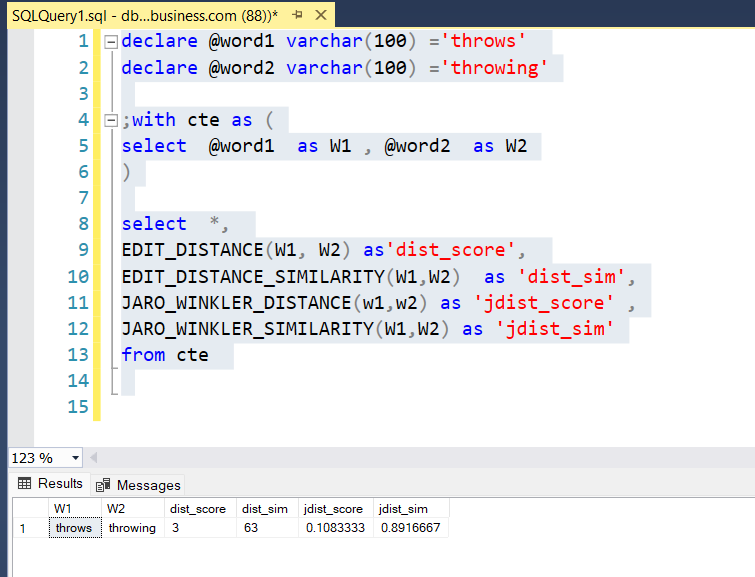The height and width of the screenshot is (577, 755).
Task: Click the Messages tab icon
Action: click(103, 485)
